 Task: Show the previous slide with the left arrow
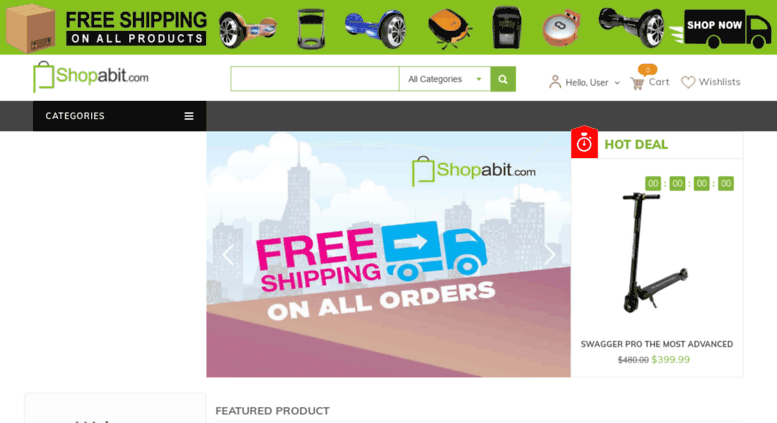point(228,255)
